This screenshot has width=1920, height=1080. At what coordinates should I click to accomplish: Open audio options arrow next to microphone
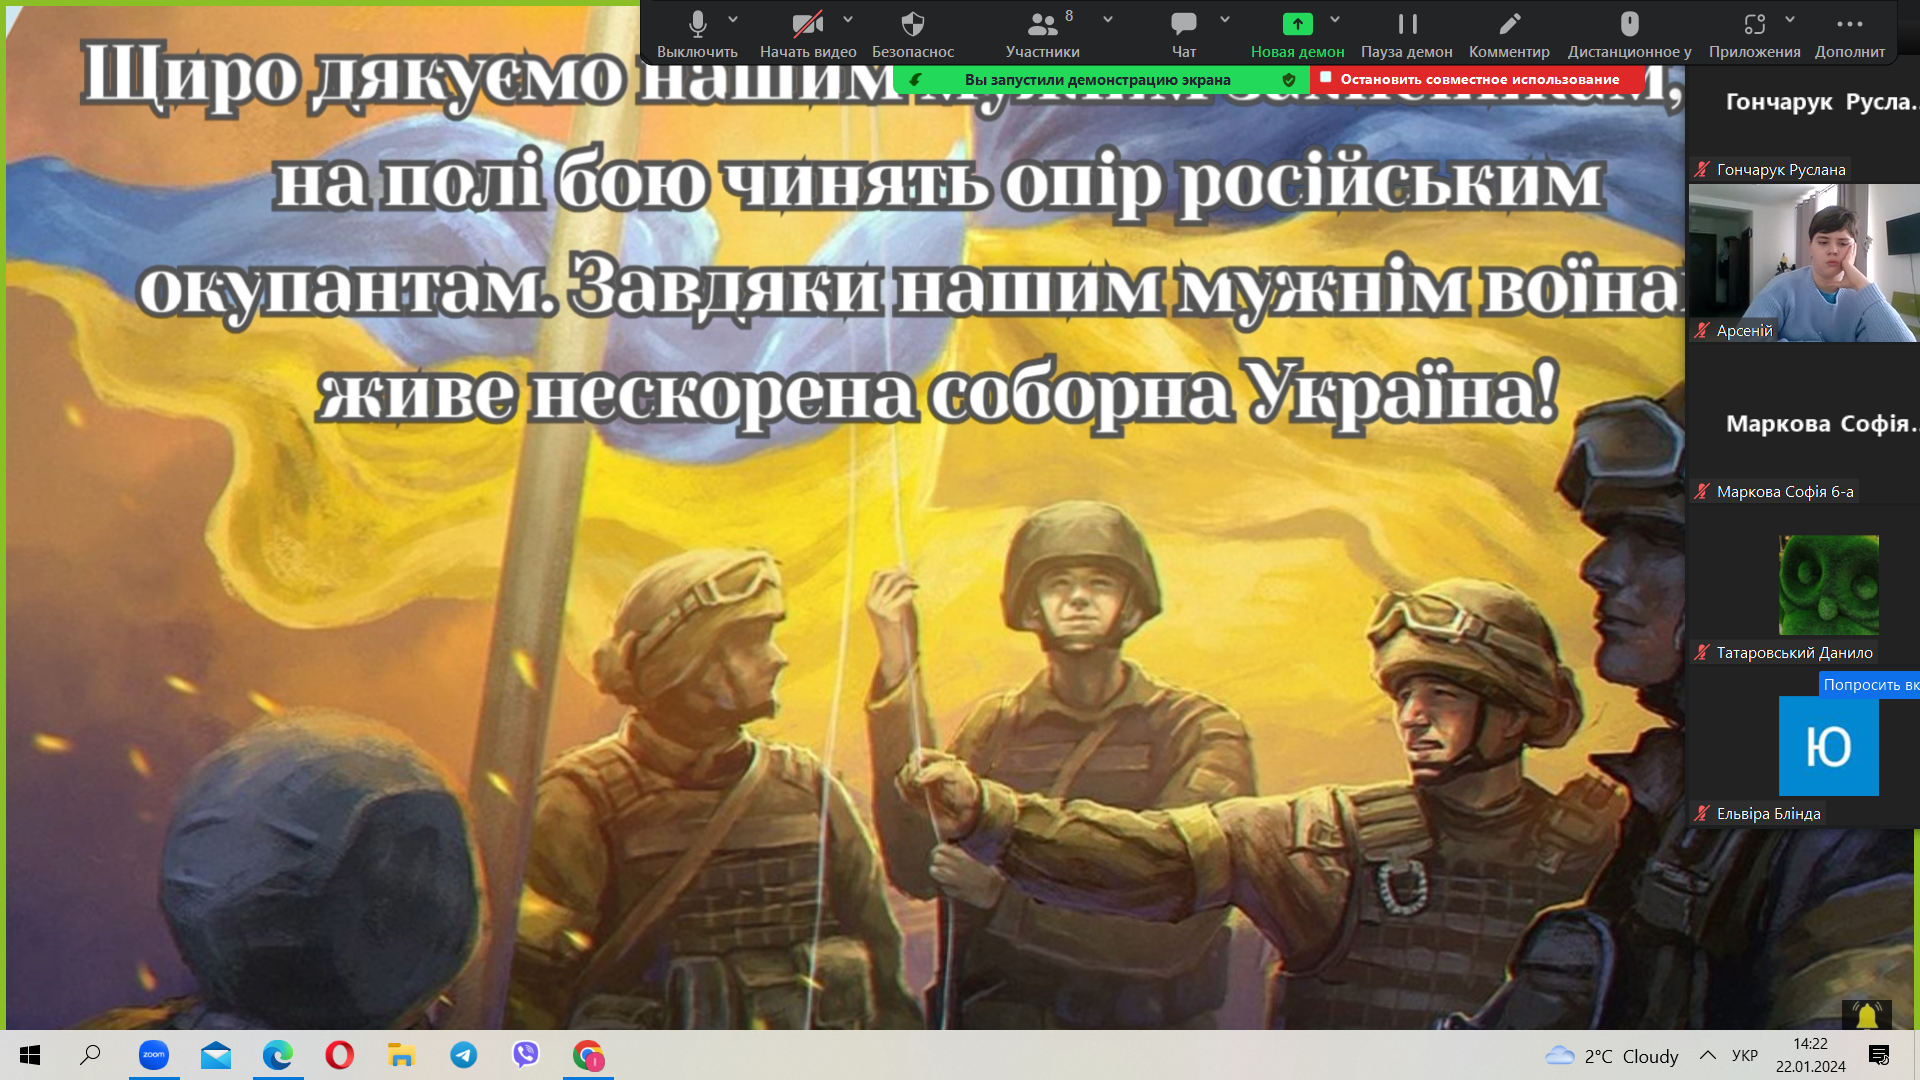733,19
